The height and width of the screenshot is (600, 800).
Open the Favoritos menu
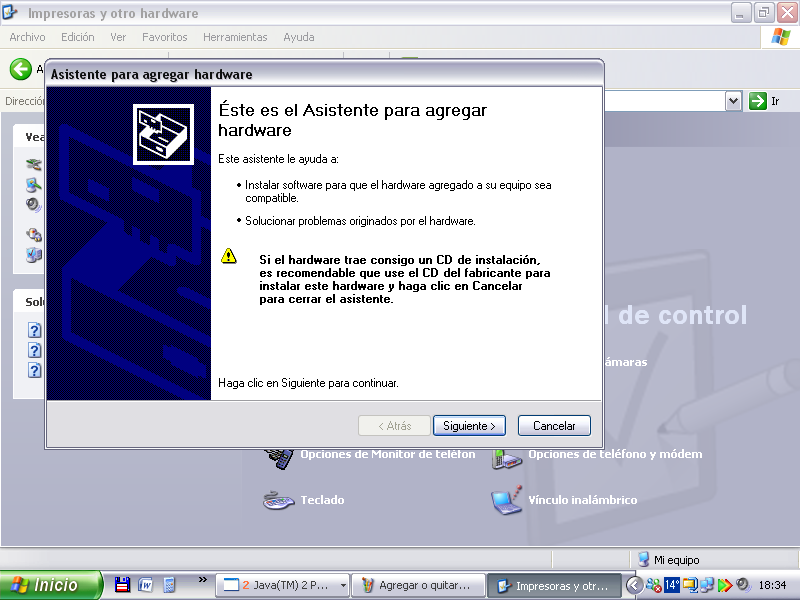click(x=164, y=37)
